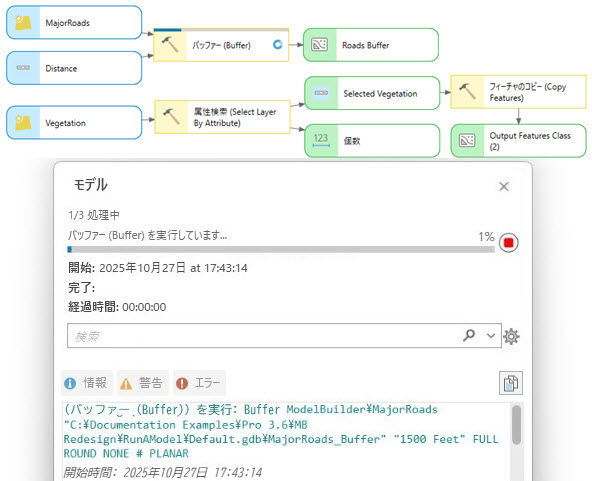The height and width of the screenshot is (481, 592).
Task: Click the Buffer tool hammer icon
Action: click(170, 45)
